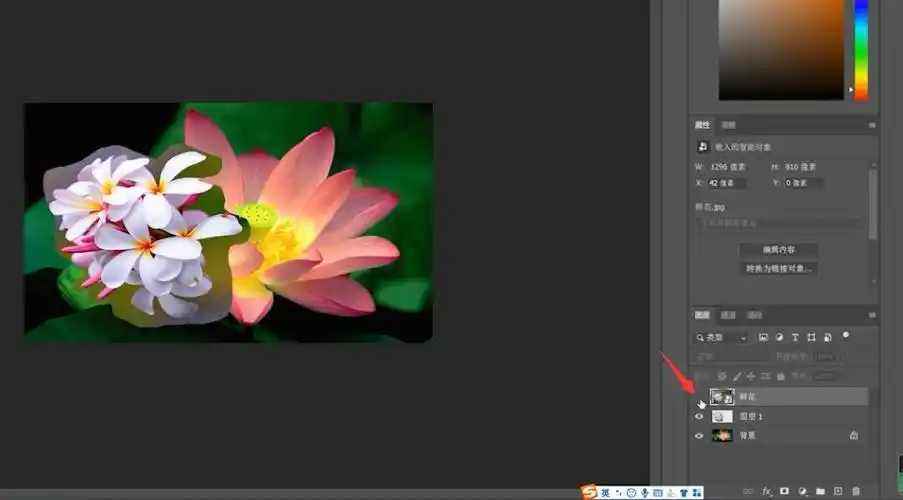Filter layers by type (T) text icon
This screenshot has height=500, width=903.
pyautogui.click(x=795, y=338)
